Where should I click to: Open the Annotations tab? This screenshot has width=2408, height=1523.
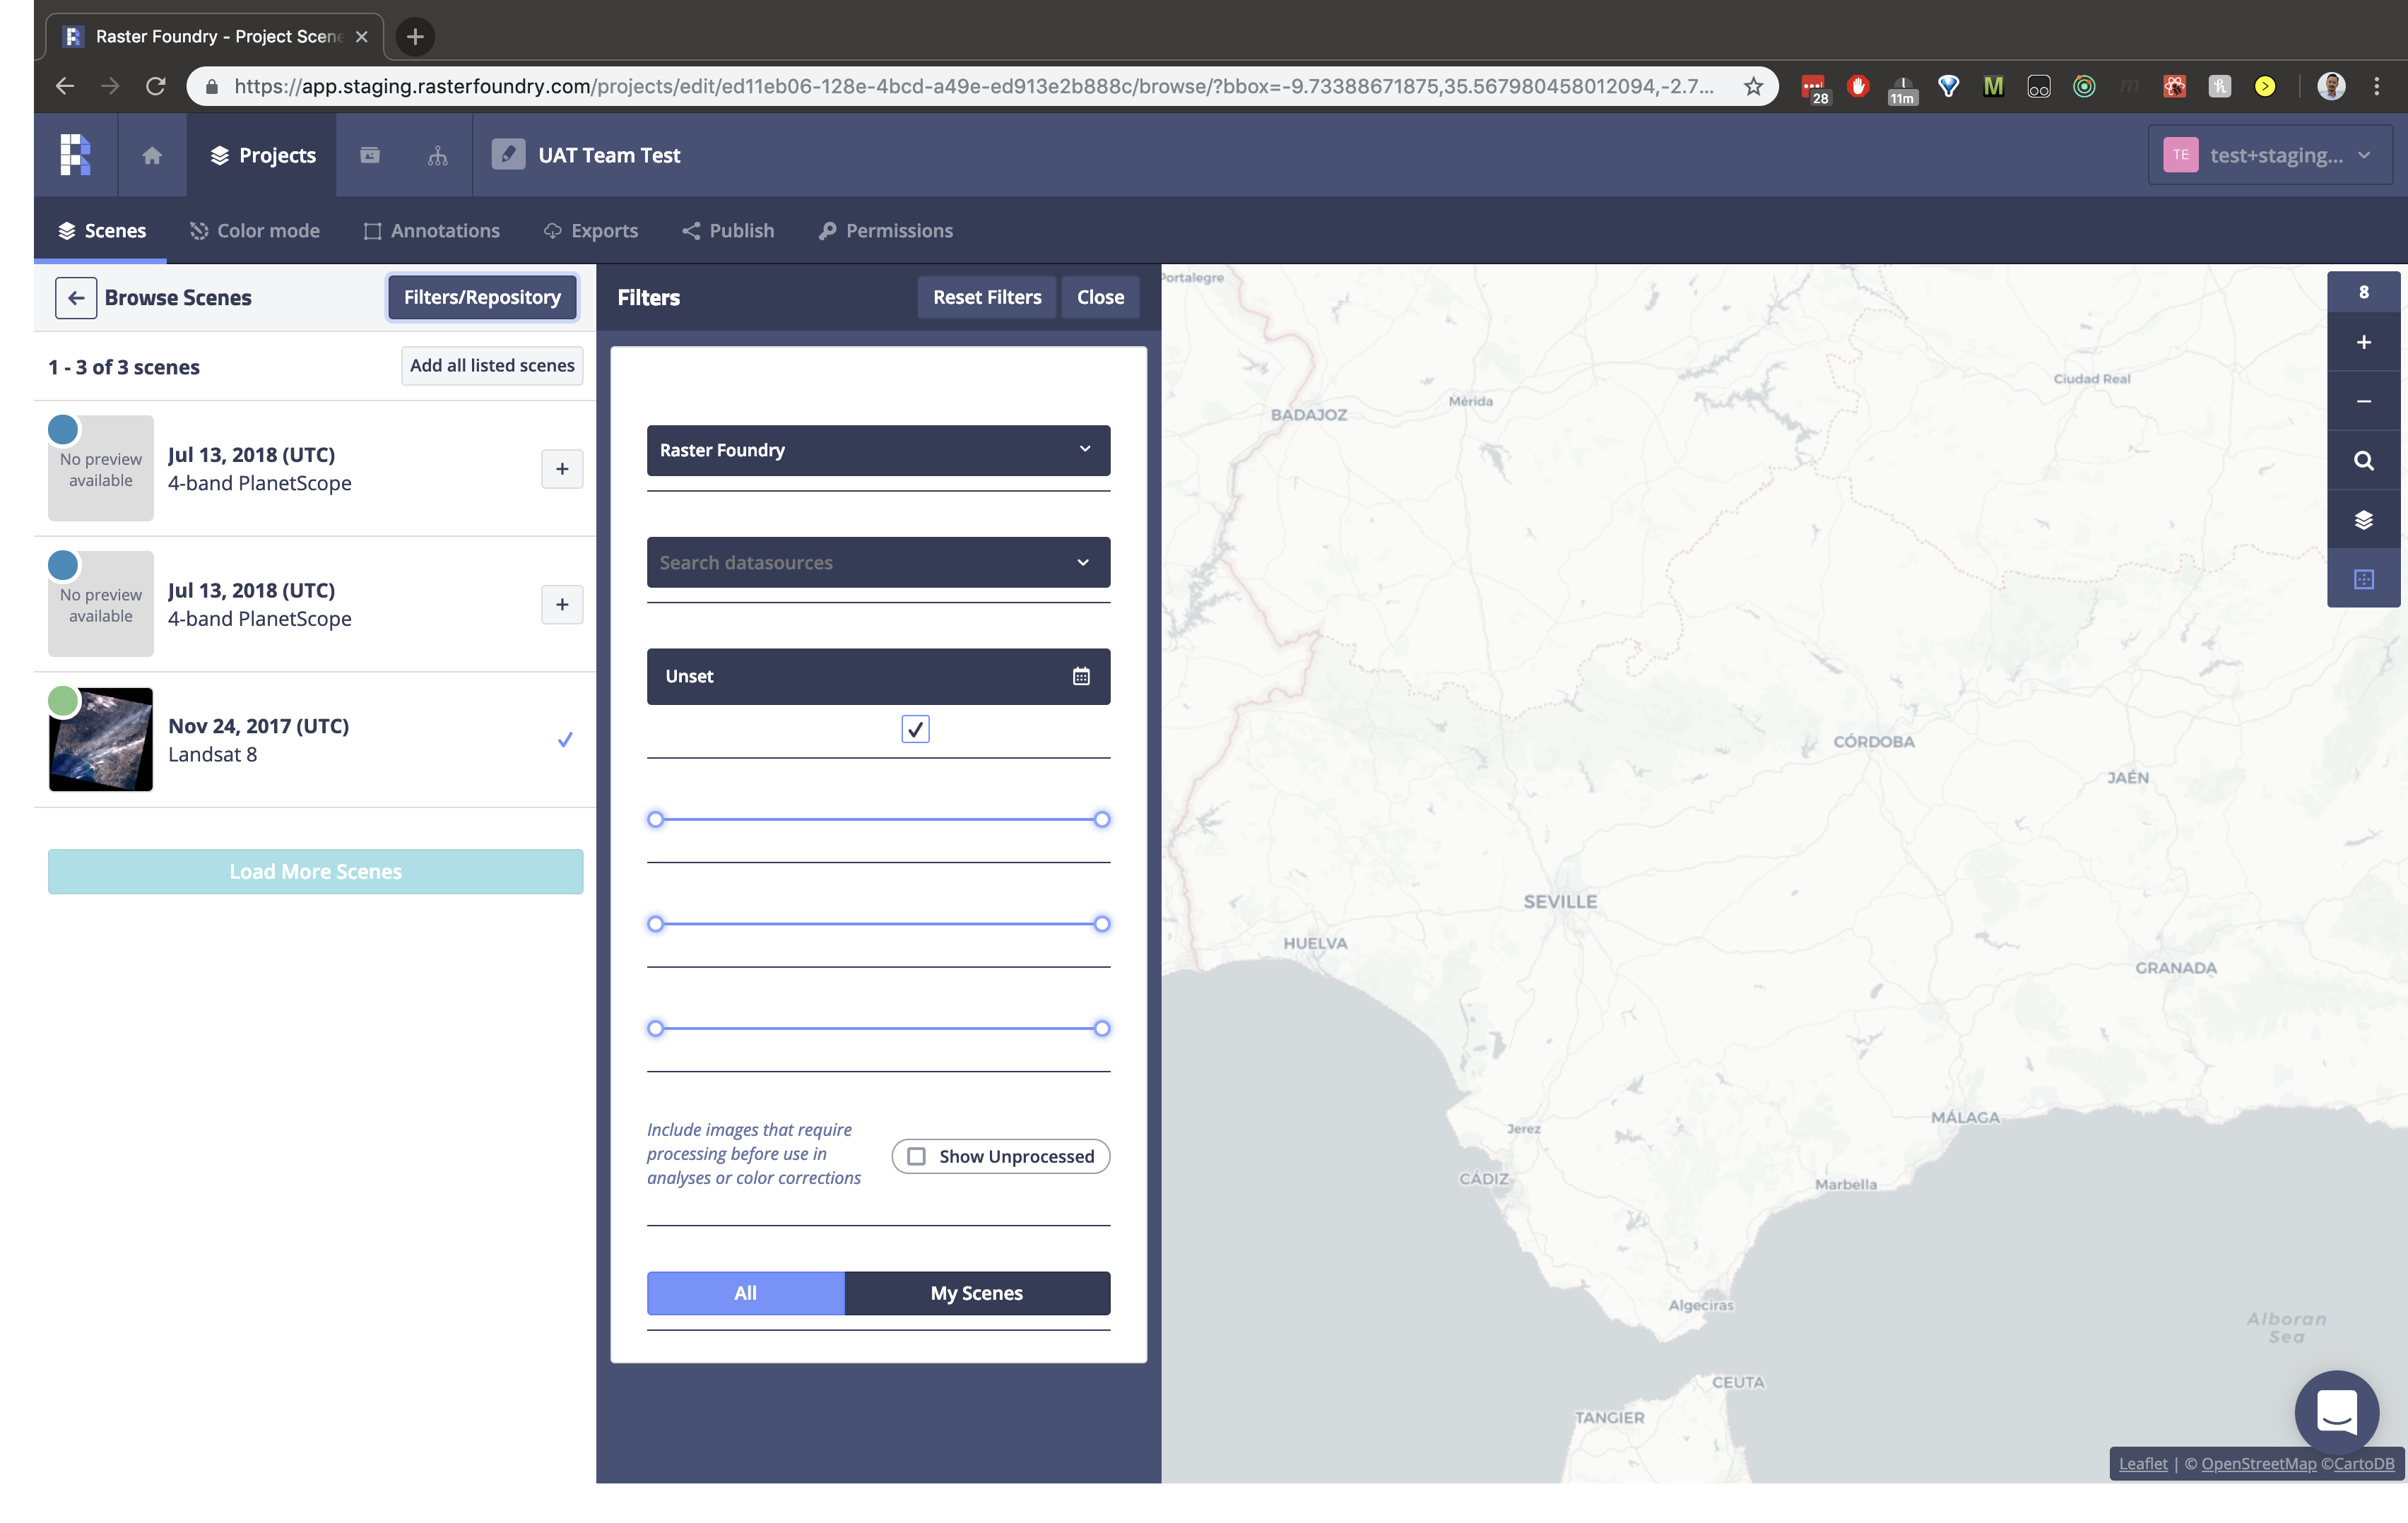pos(431,230)
